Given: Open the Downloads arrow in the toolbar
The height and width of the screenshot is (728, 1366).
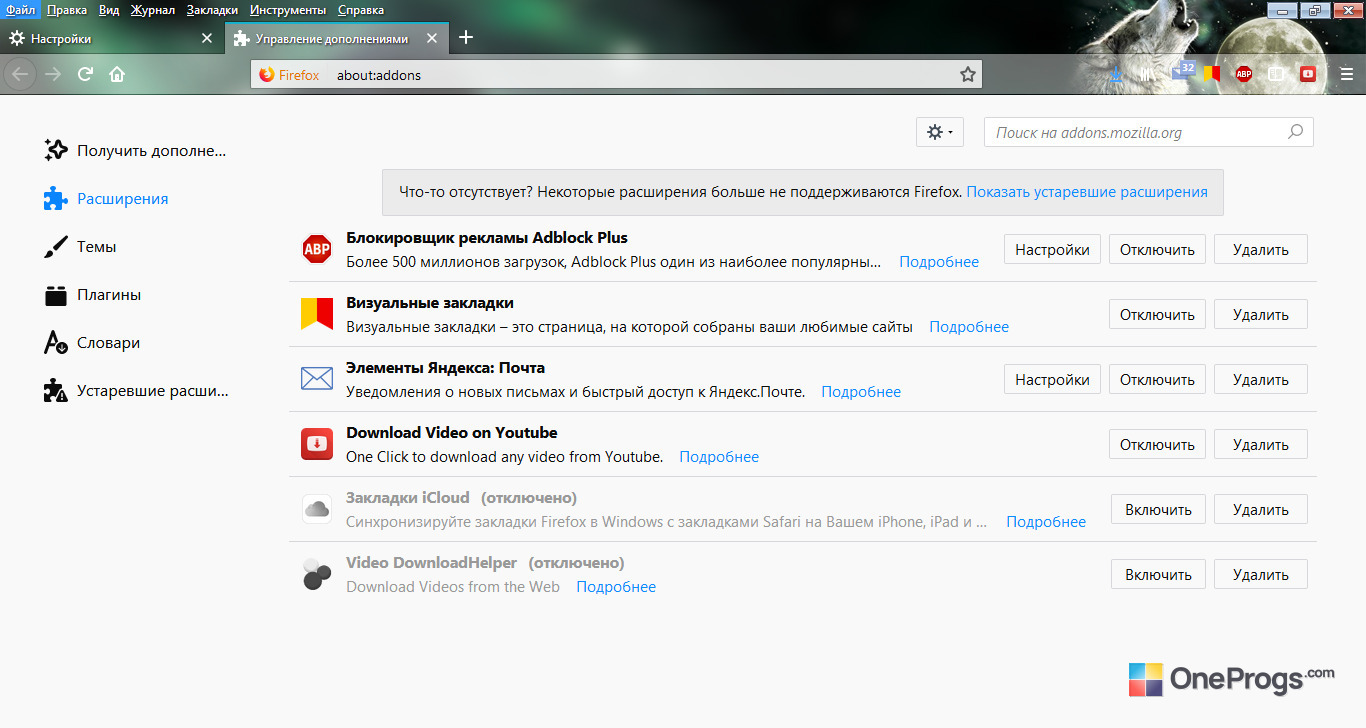Looking at the screenshot, I should coord(1116,74).
